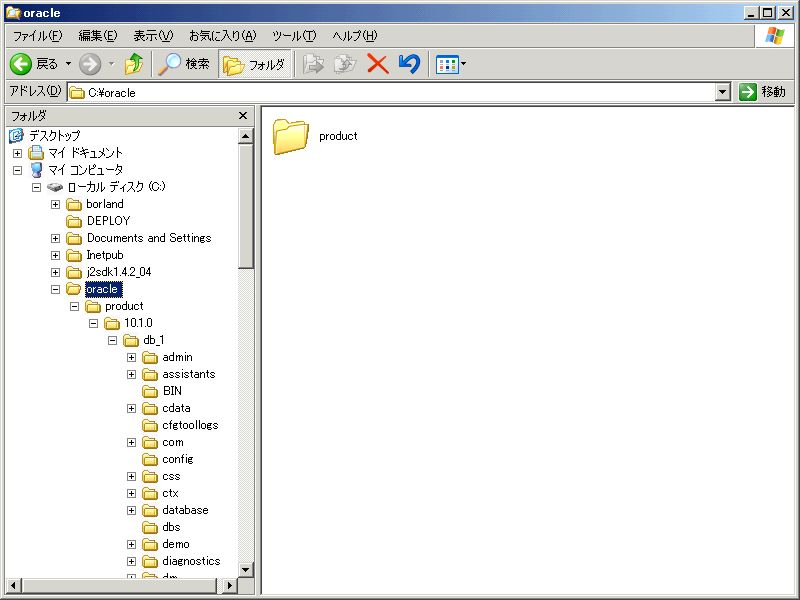800x600 pixels.
Task: Select Documents and Settings folder
Action: [x=148, y=238]
